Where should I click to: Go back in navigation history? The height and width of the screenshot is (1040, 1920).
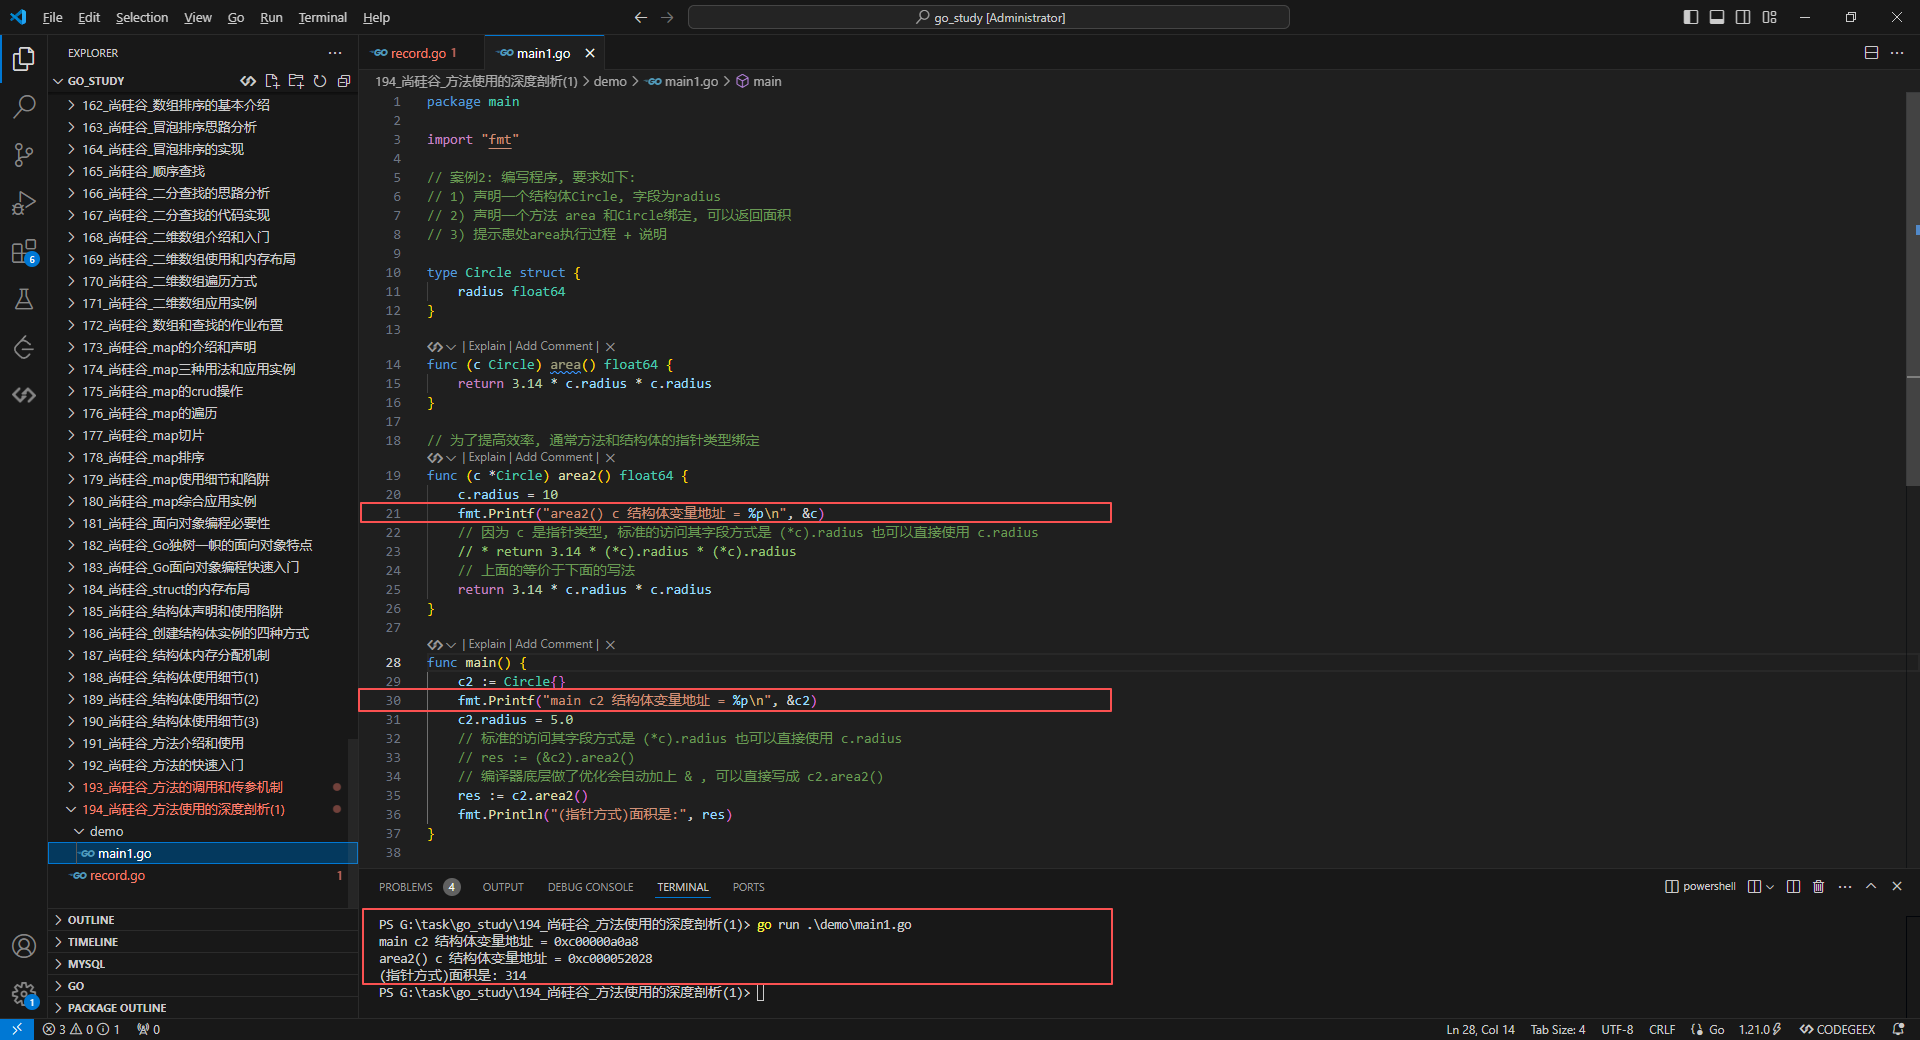click(641, 17)
